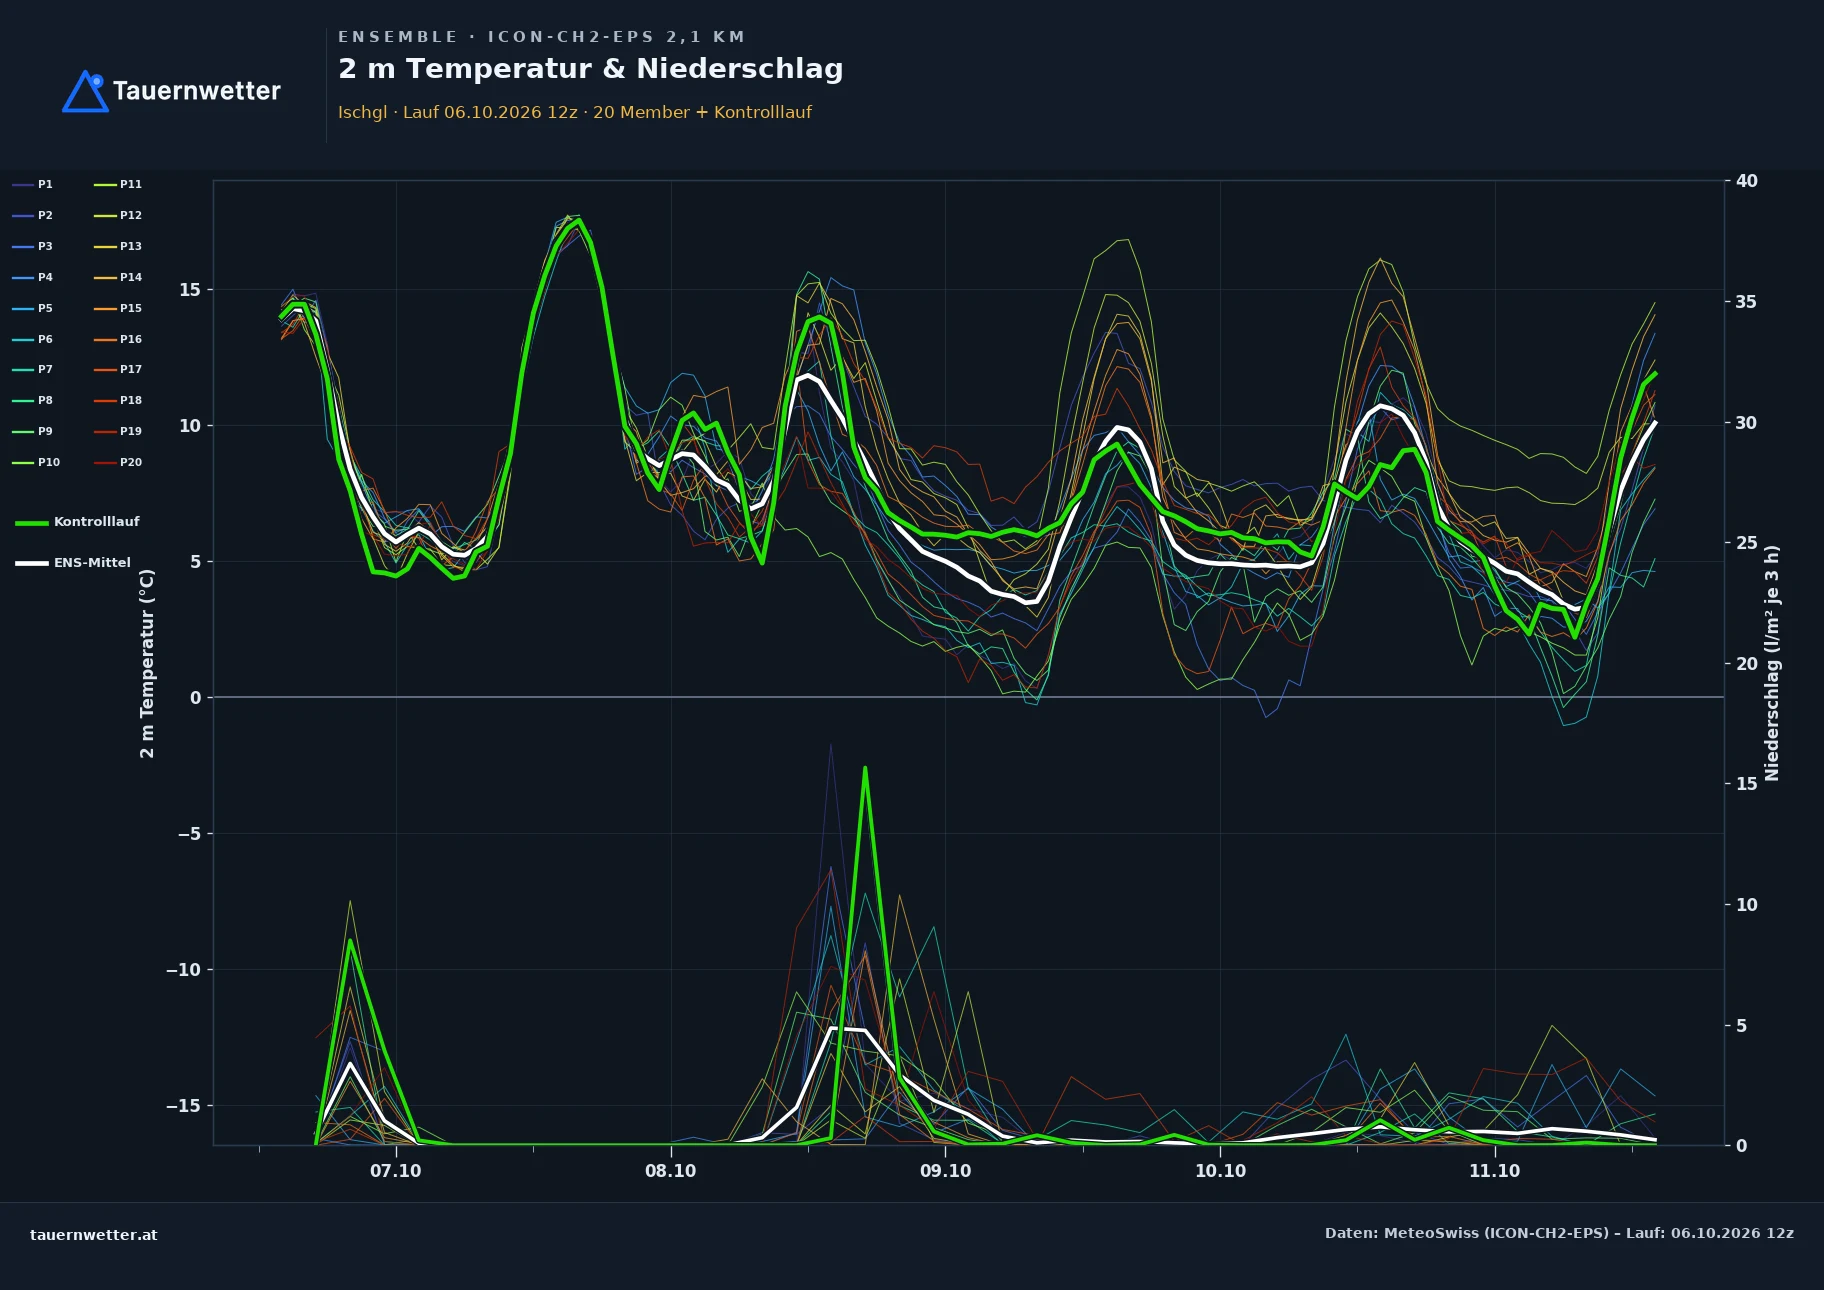Toggle the P20 member legend entry
This screenshot has width=1824, height=1290.
pos(118,463)
